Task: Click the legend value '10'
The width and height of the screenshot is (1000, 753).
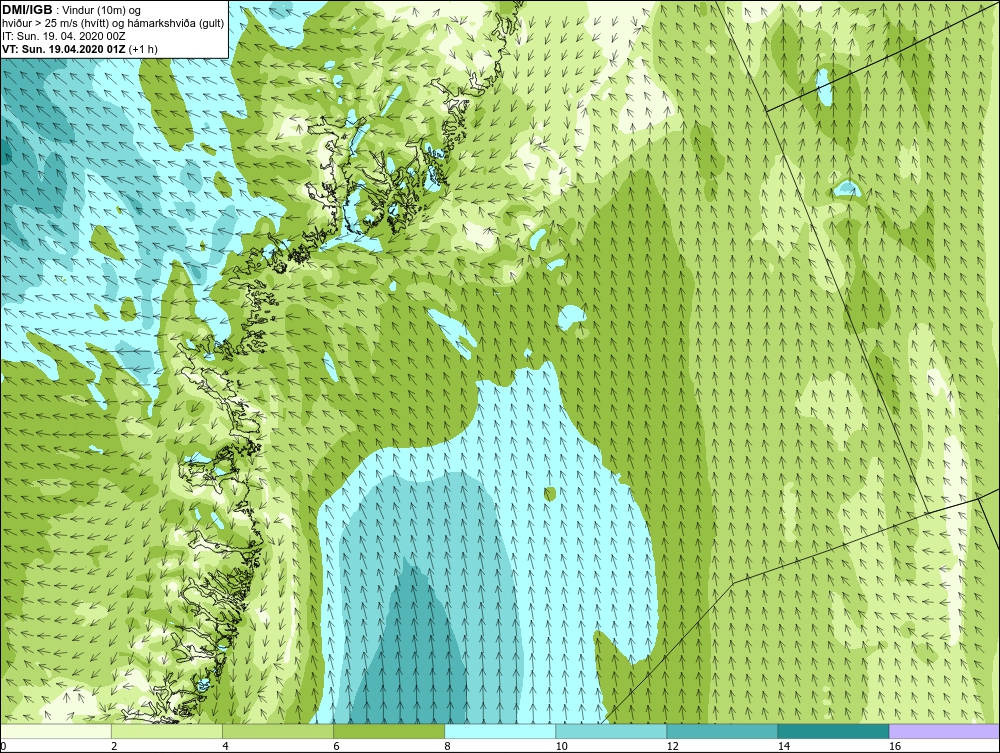Action: point(561,746)
